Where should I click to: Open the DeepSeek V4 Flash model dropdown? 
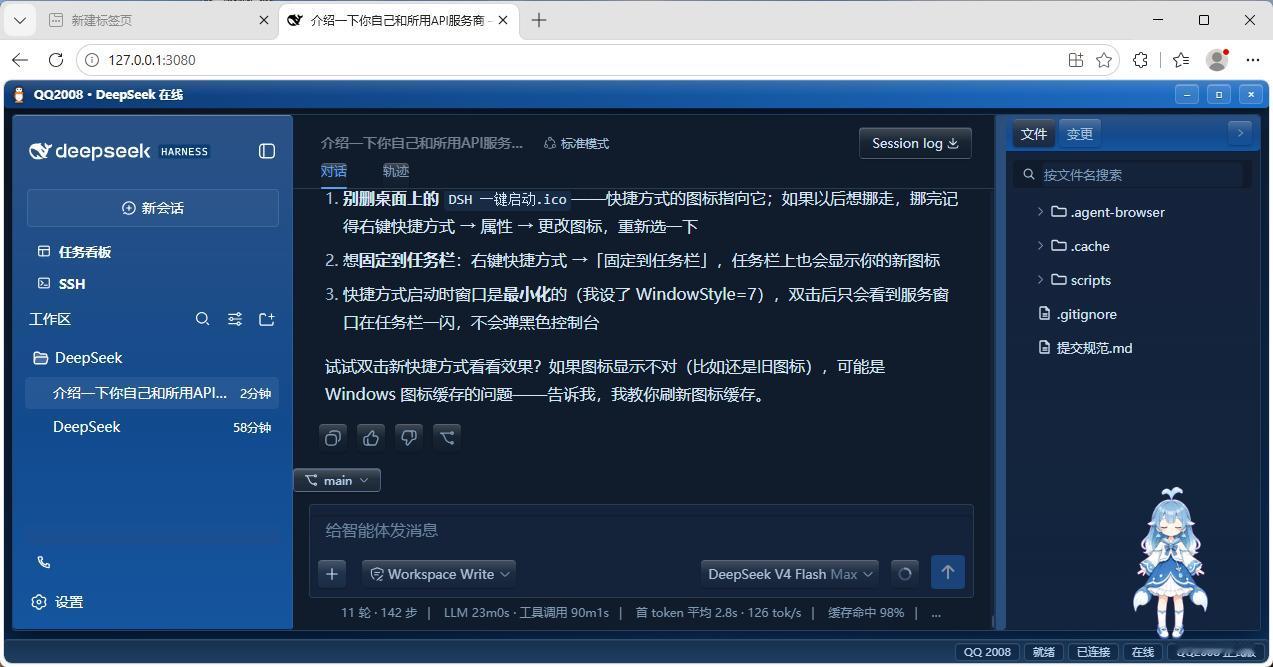point(790,574)
